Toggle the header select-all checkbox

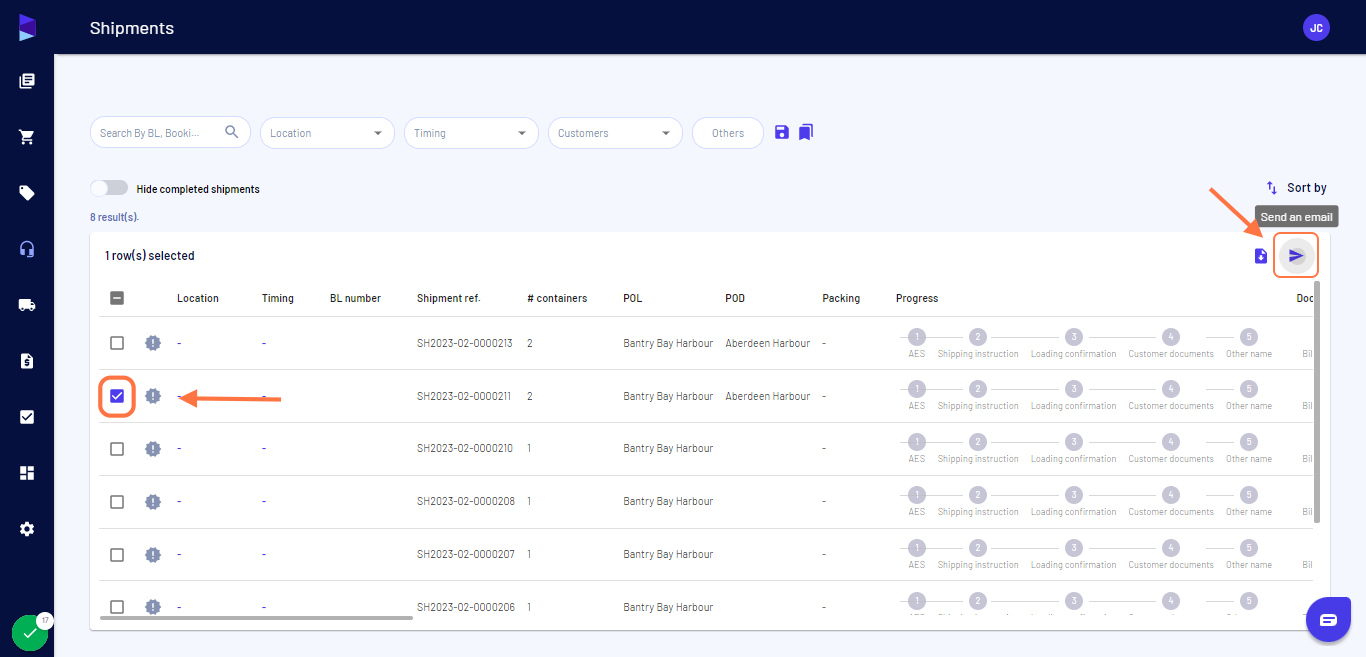click(x=117, y=298)
